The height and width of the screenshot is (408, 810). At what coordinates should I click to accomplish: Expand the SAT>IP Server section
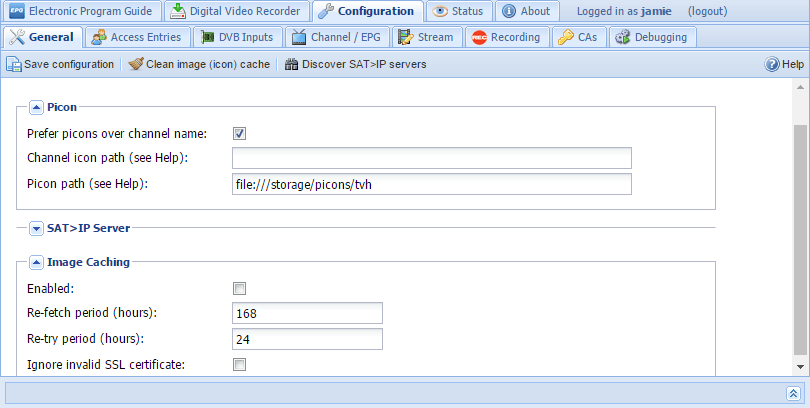click(x=36, y=228)
